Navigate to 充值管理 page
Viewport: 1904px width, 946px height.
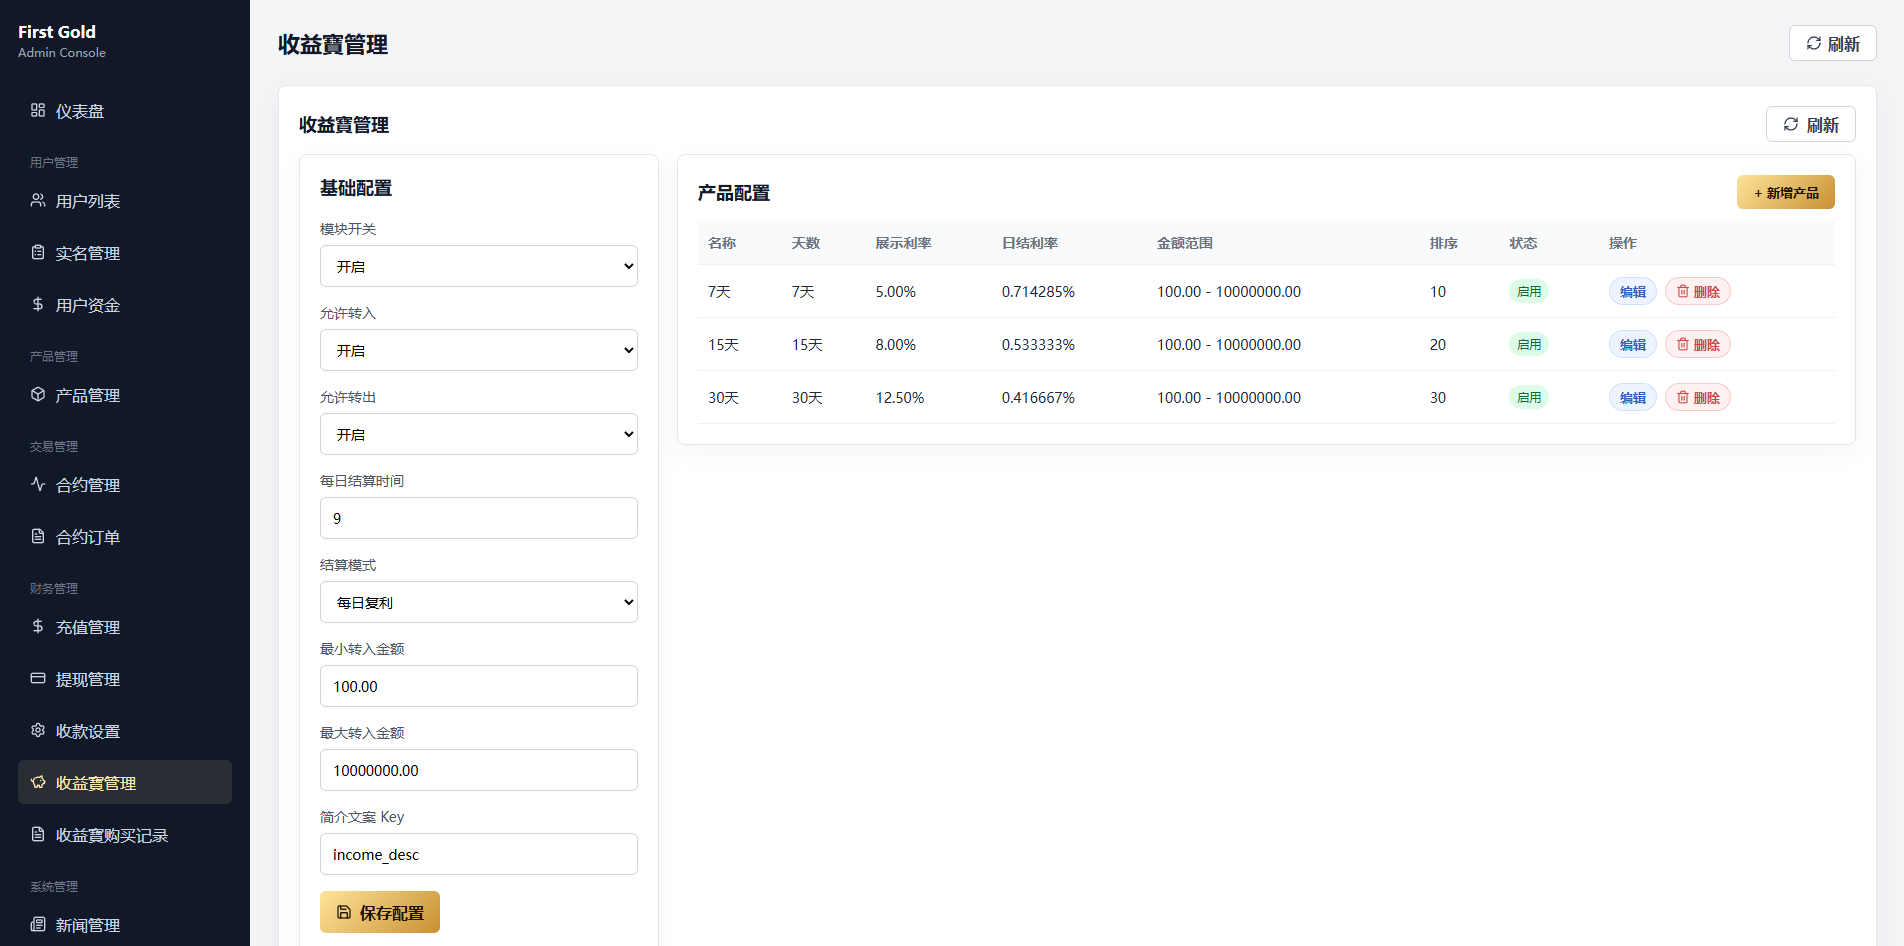pos(125,627)
